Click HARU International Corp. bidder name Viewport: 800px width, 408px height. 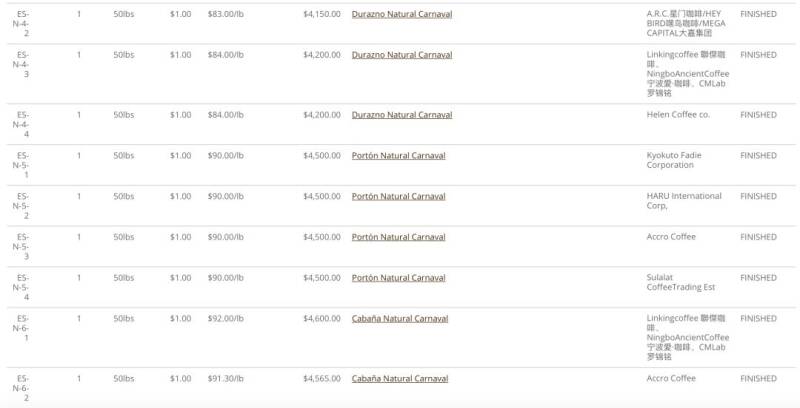point(684,201)
